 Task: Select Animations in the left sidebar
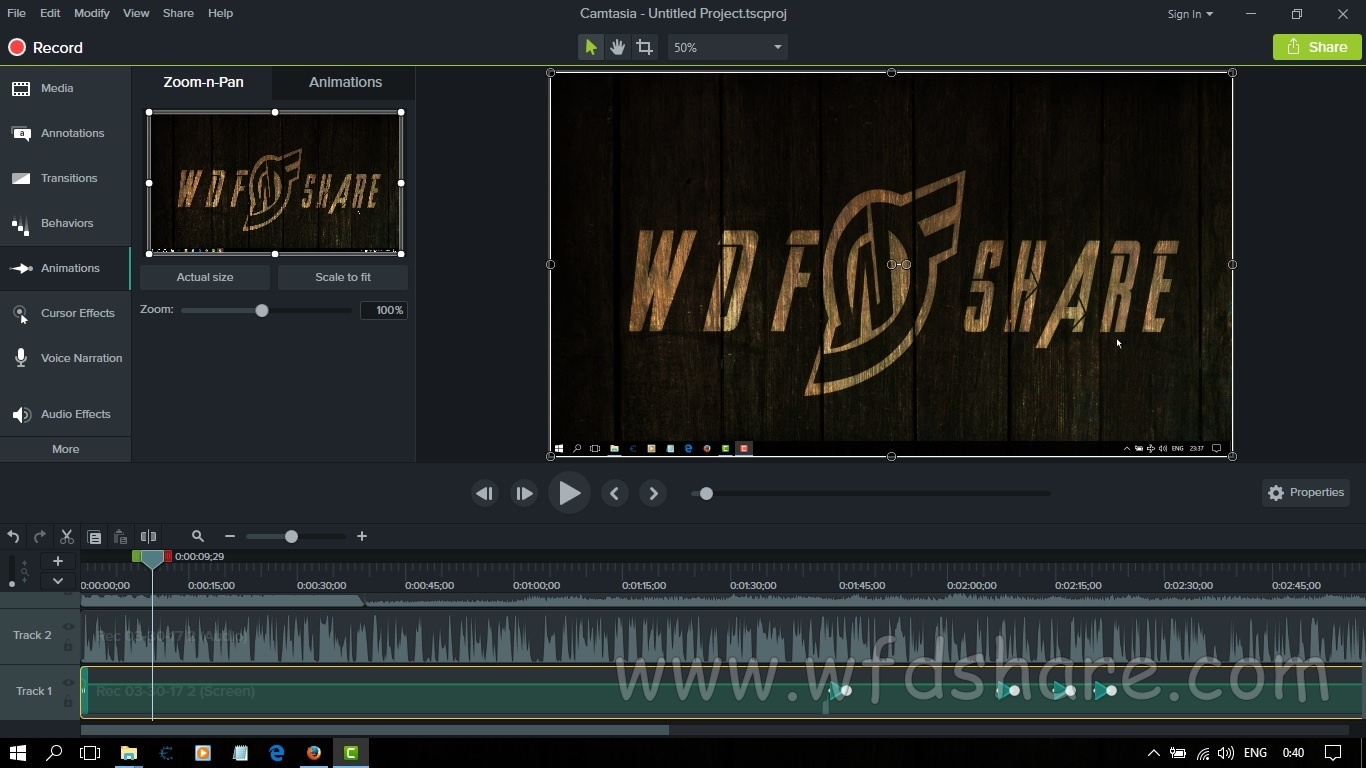pyautogui.click(x=65, y=268)
